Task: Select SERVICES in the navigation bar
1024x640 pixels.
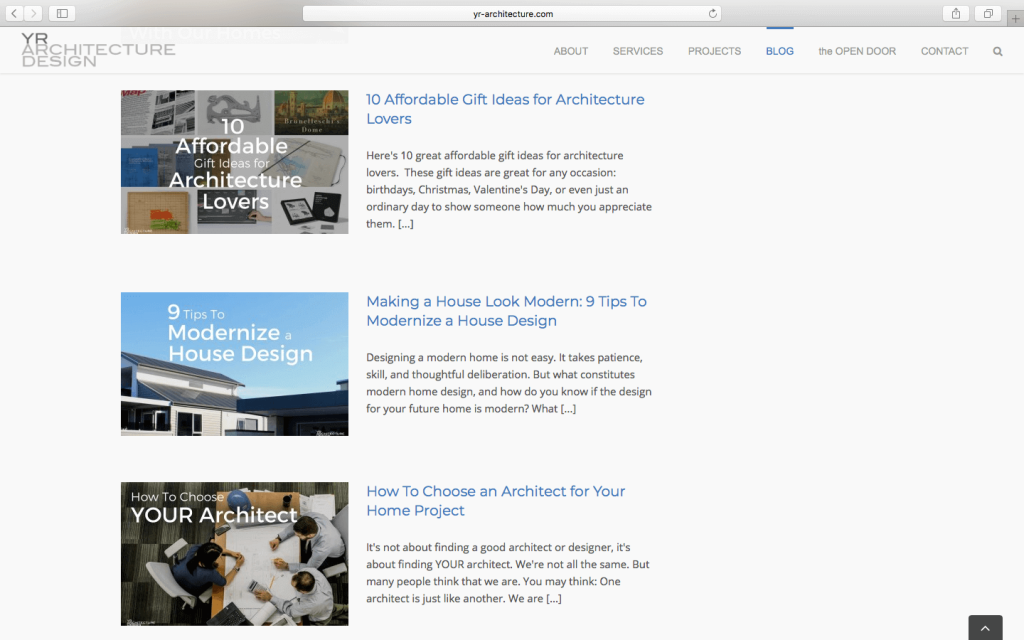Action: pyautogui.click(x=637, y=51)
